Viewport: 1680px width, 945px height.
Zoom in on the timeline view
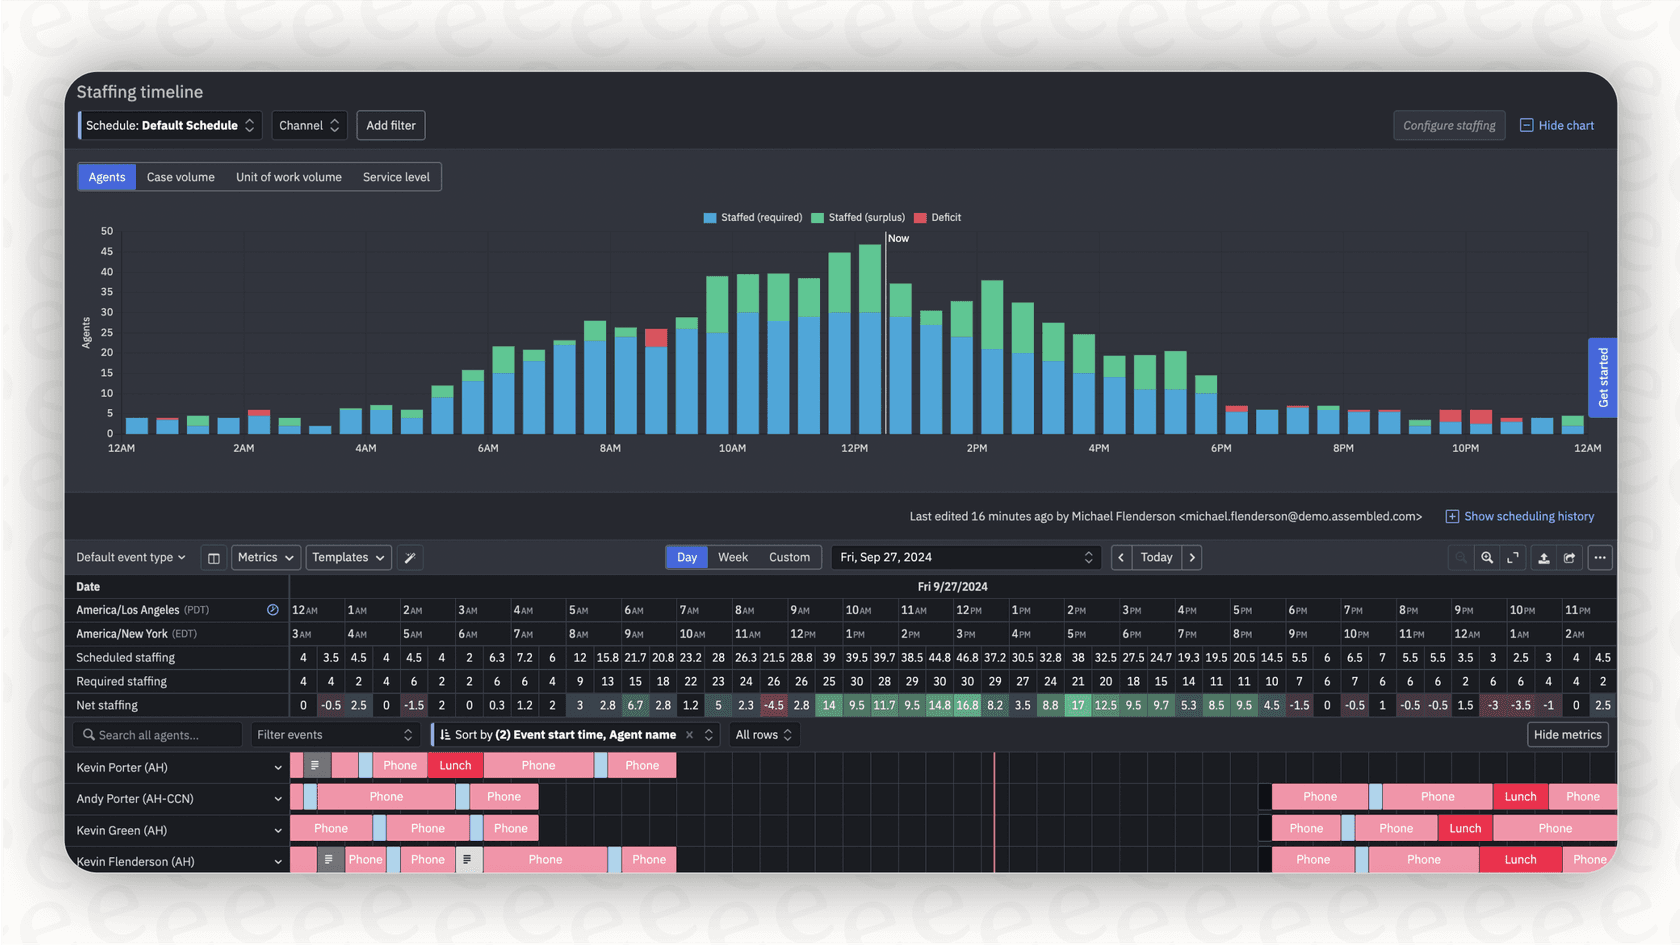(x=1487, y=557)
